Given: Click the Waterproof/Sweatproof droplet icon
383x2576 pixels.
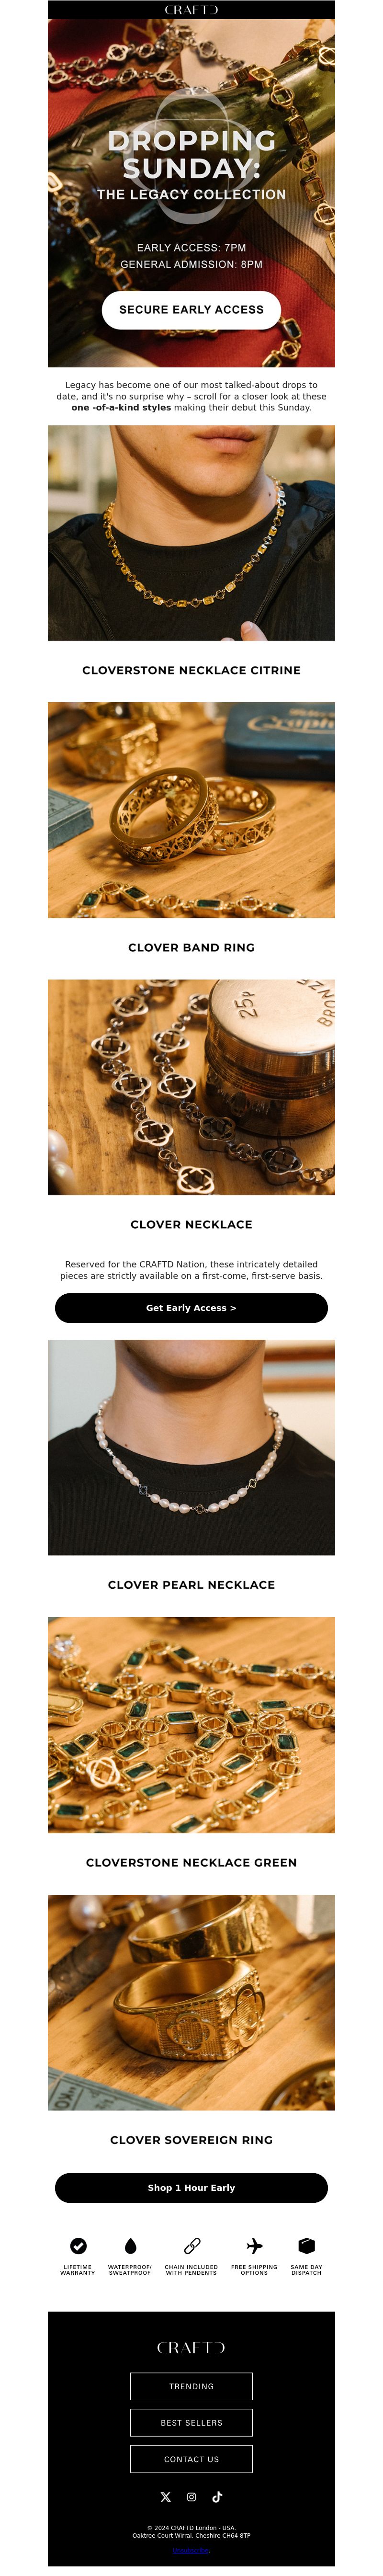Looking at the screenshot, I should click(x=130, y=2245).
